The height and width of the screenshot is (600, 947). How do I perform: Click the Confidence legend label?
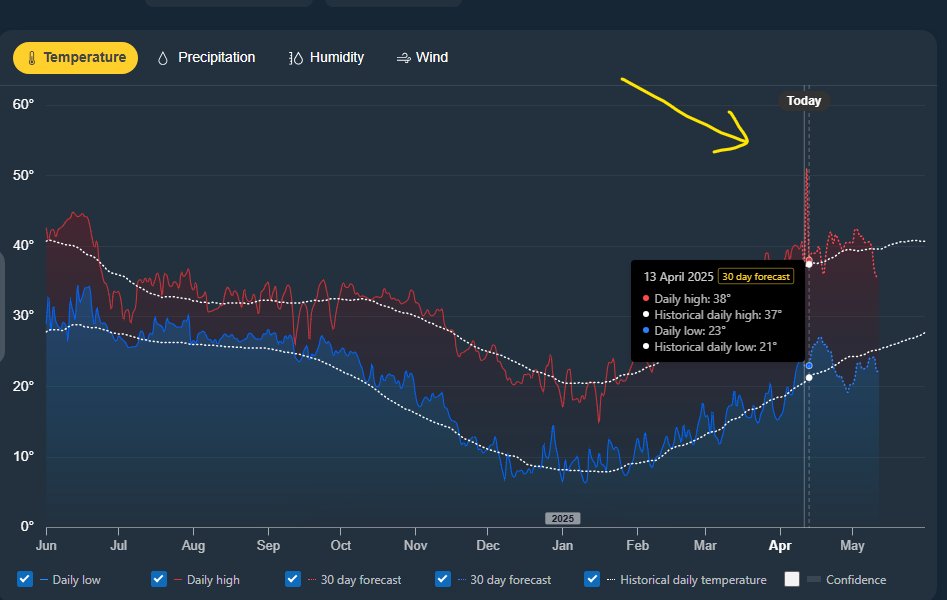click(856, 579)
